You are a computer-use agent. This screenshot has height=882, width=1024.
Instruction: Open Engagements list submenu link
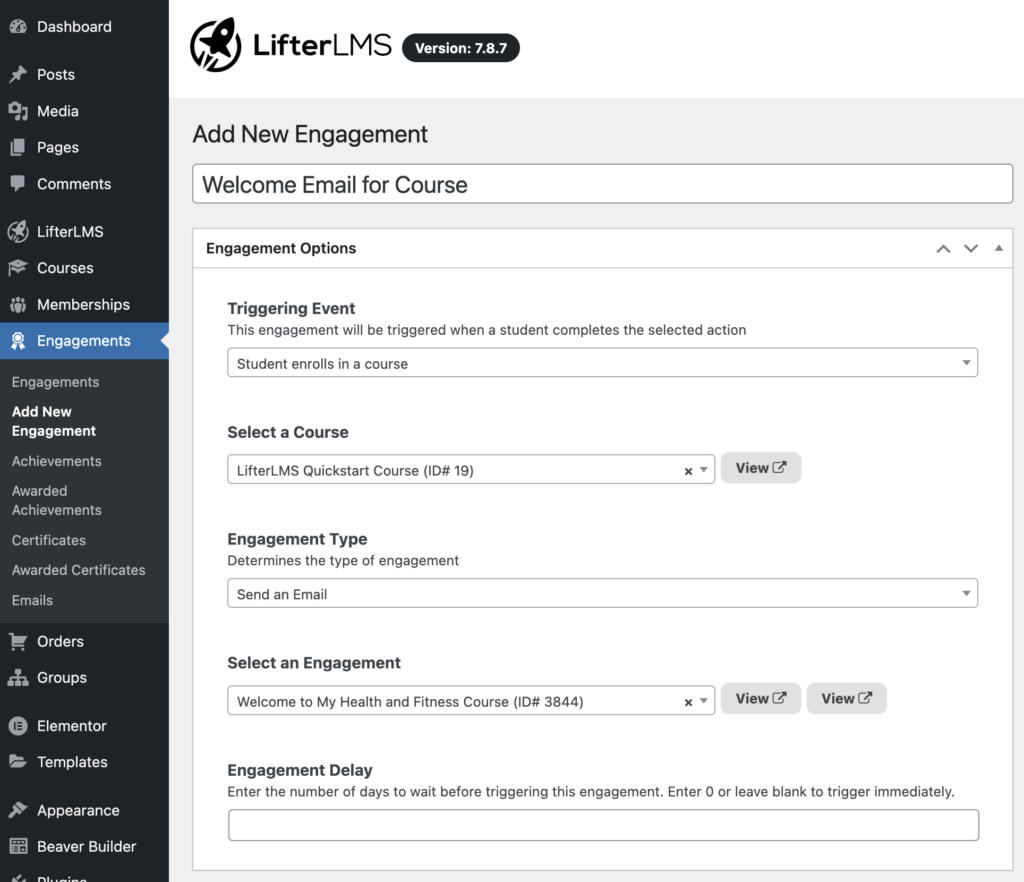tap(56, 382)
